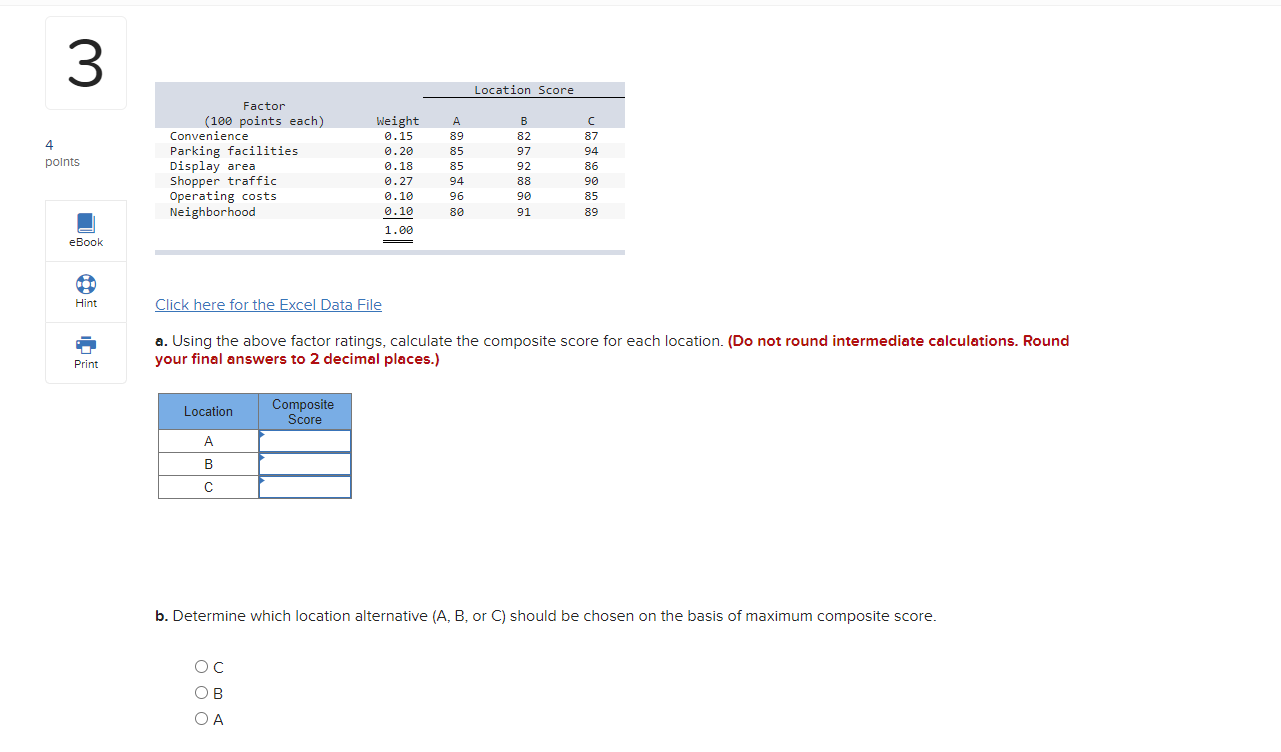Click the Display area weight 0.18
1281x752 pixels.
click(x=398, y=166)
